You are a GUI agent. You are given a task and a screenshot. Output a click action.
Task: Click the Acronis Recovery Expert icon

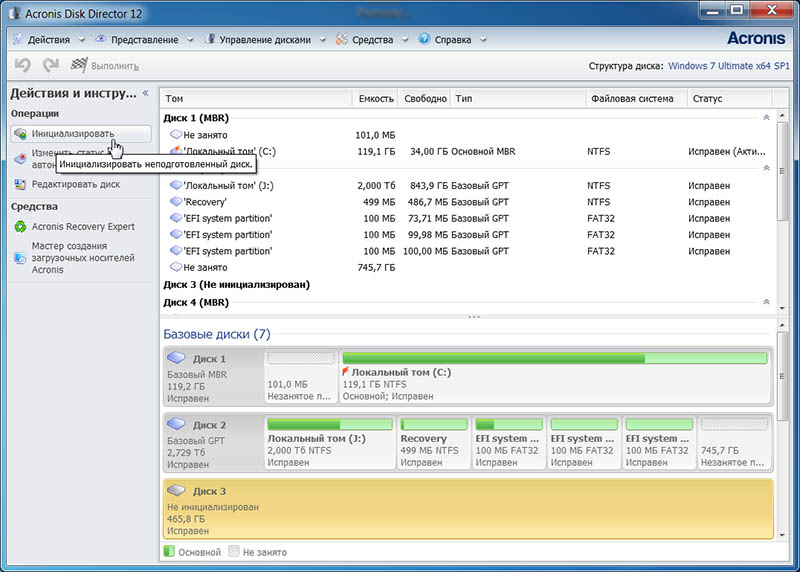pos(20,227)
